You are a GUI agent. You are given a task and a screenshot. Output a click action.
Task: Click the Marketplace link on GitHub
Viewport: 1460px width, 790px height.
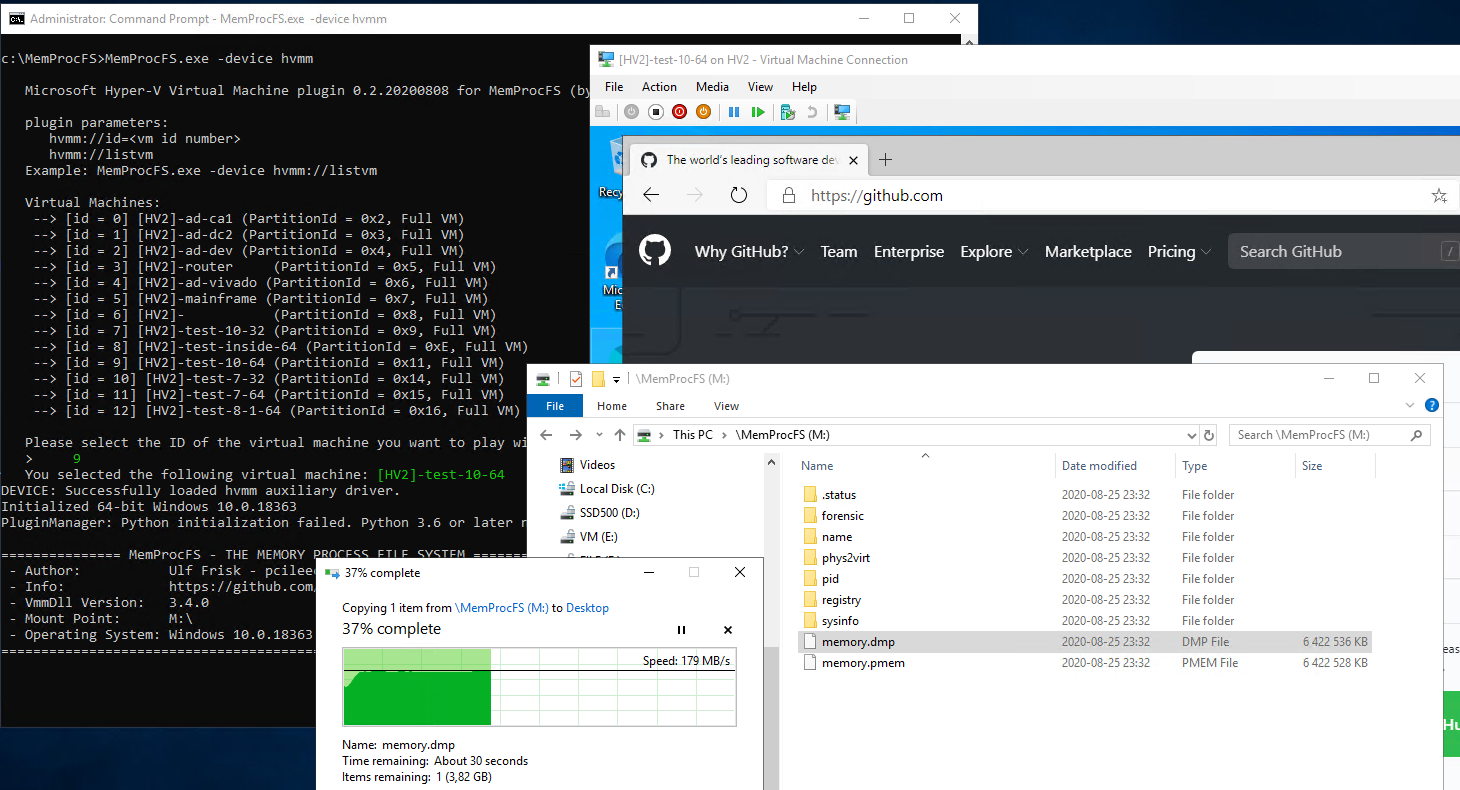pyautogui.click(x=1088, y=252)
